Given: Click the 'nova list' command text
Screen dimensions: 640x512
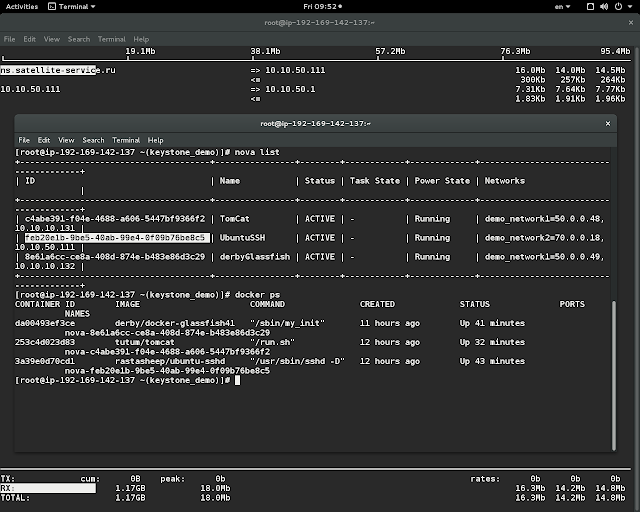Looking at the screenshot, I should 257,152.
